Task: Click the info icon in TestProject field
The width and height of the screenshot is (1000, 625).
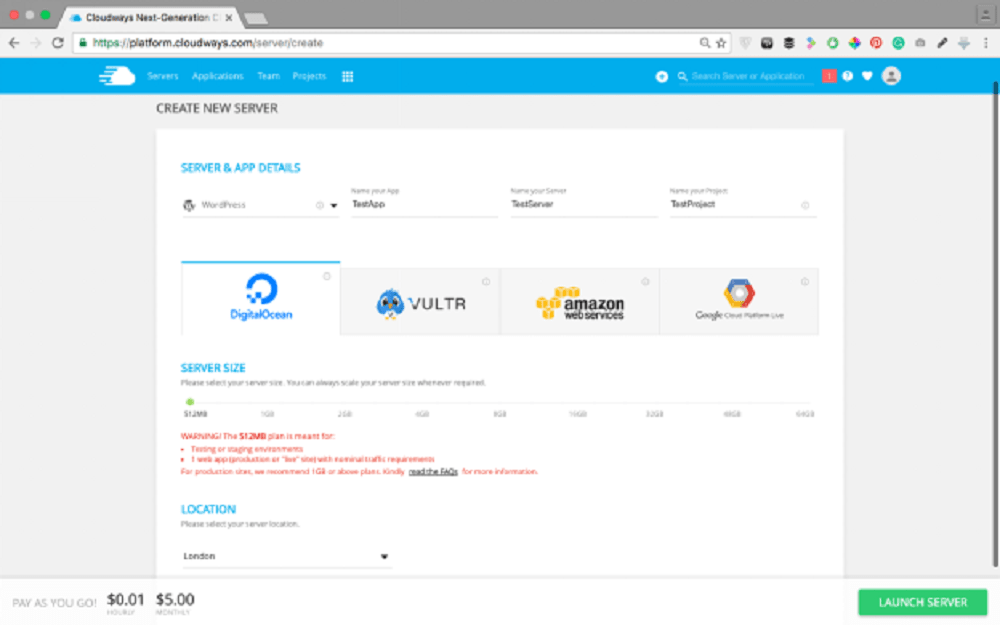Action: 805,205
